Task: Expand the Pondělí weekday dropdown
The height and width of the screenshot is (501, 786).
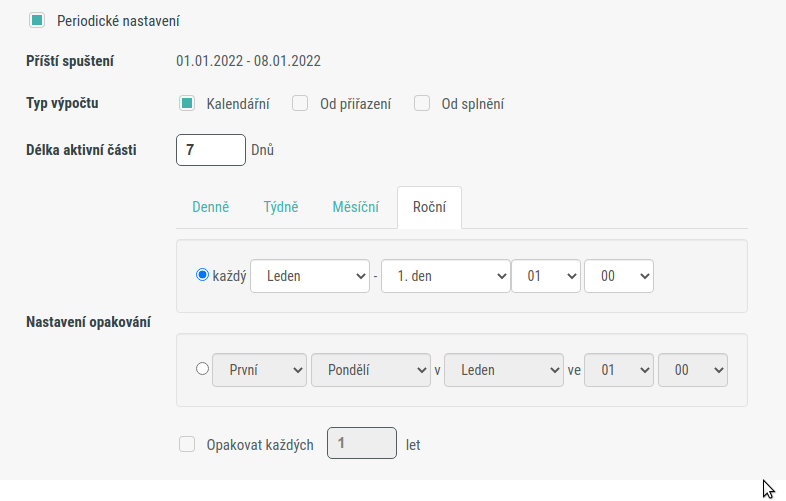Action: (x=371, y=370)
